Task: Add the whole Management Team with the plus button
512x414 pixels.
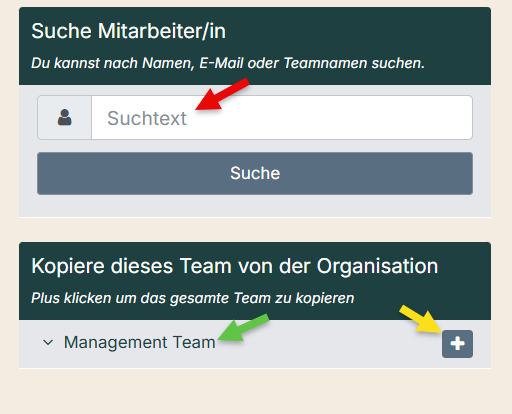Action: [x=457, y=344]
